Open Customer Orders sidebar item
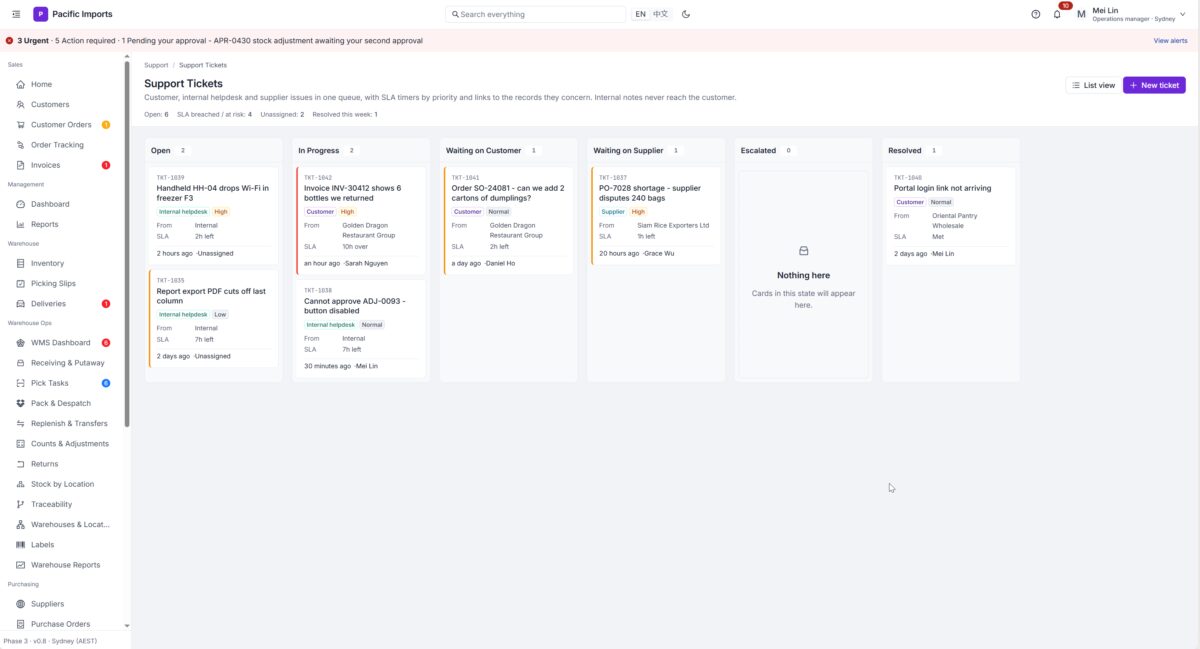This screenshot has height=649, width=1200. (x=64, y=125)
